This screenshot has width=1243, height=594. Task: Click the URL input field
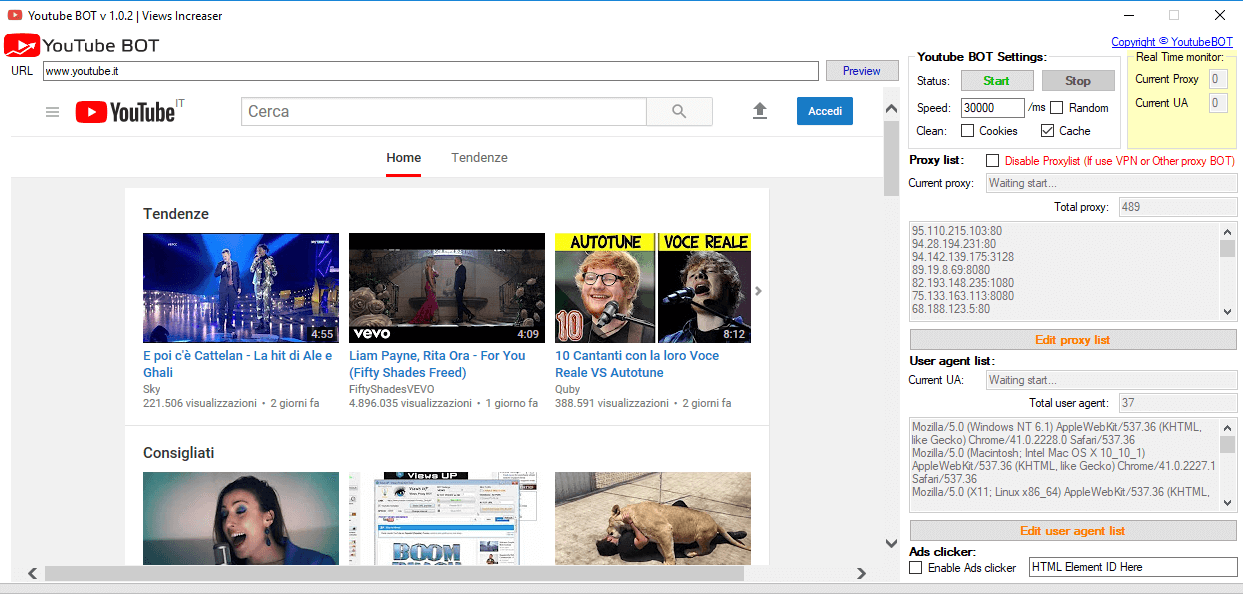[431, 71]
